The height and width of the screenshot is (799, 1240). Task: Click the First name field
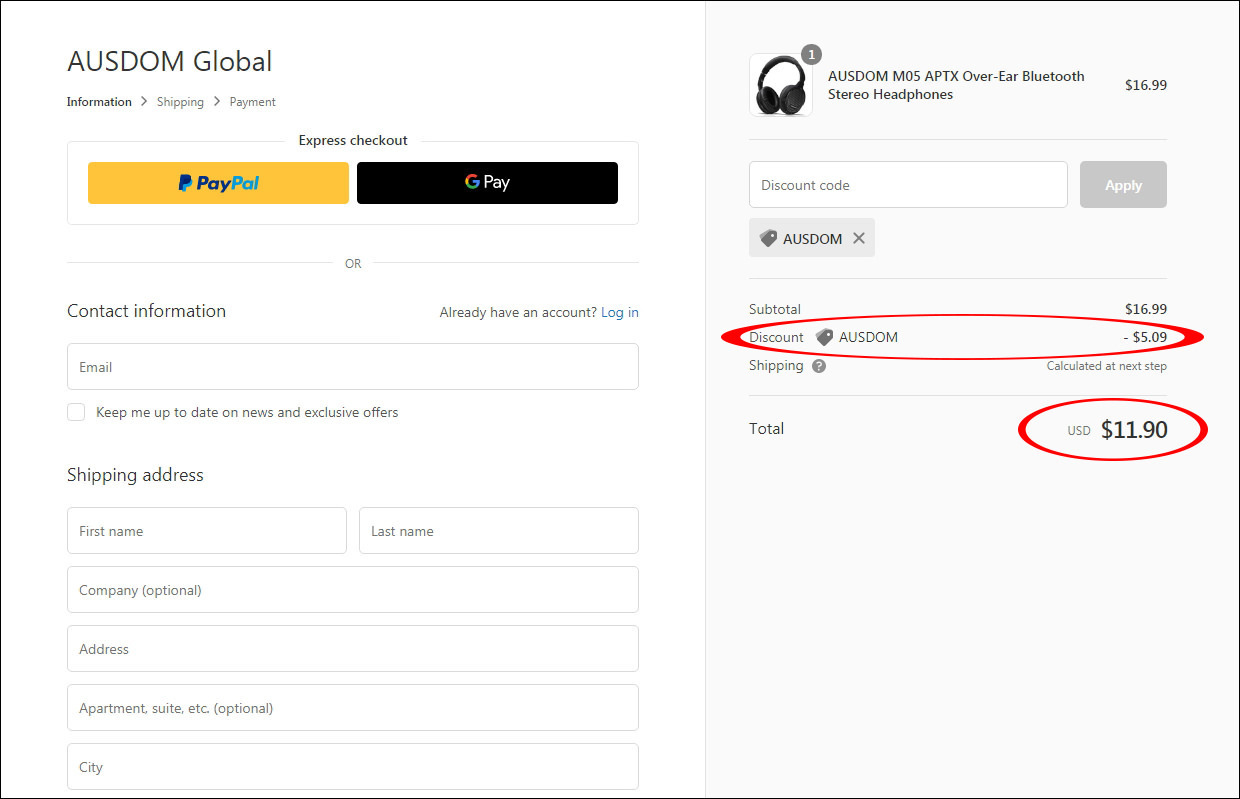click(x=207, y=531)
